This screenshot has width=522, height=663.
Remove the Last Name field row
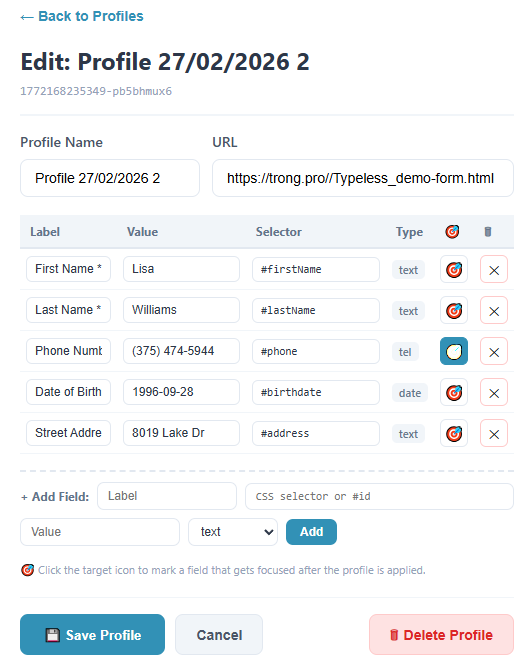494,310
